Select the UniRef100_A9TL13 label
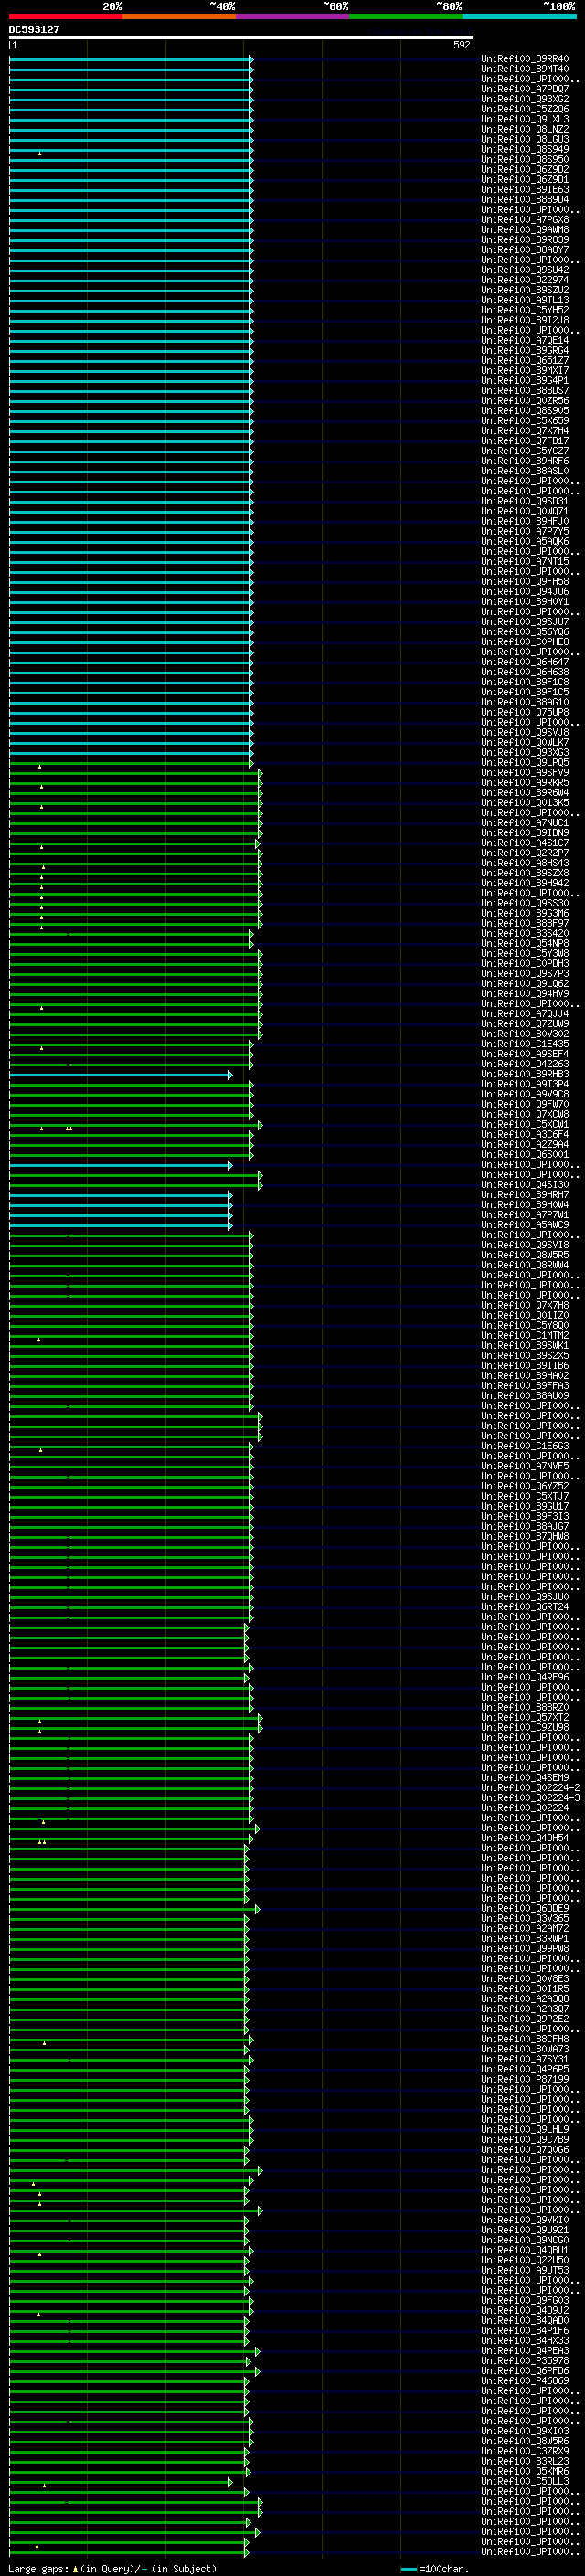585x2576 pixels. (x=525, y=300)
